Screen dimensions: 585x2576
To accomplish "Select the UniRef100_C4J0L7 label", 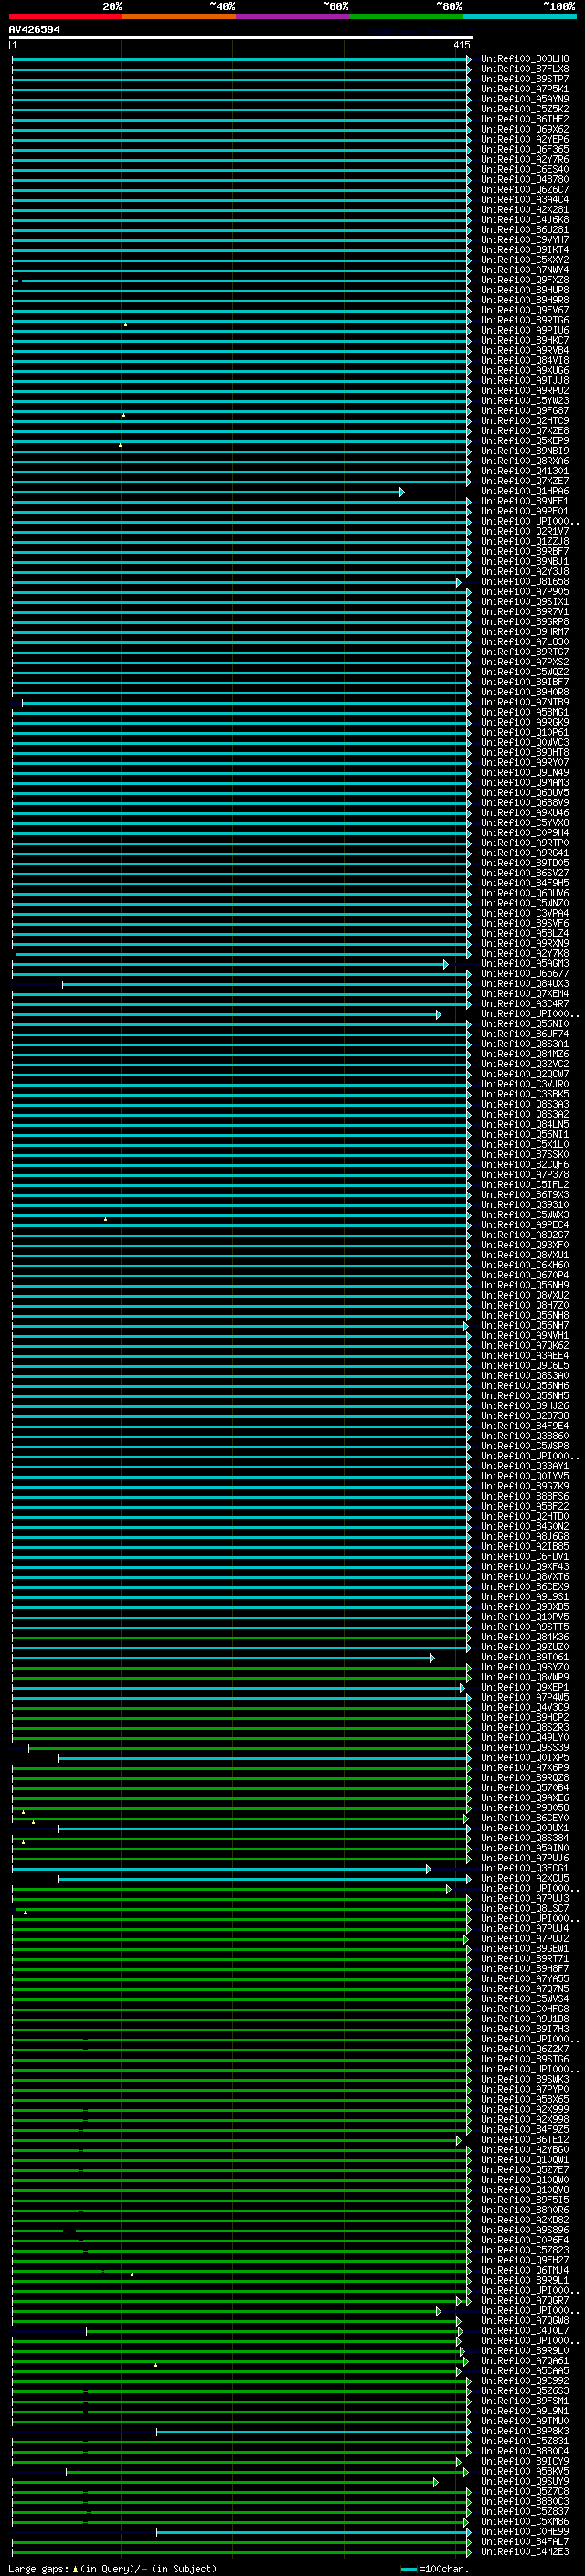I will (x=524, y=2331).
